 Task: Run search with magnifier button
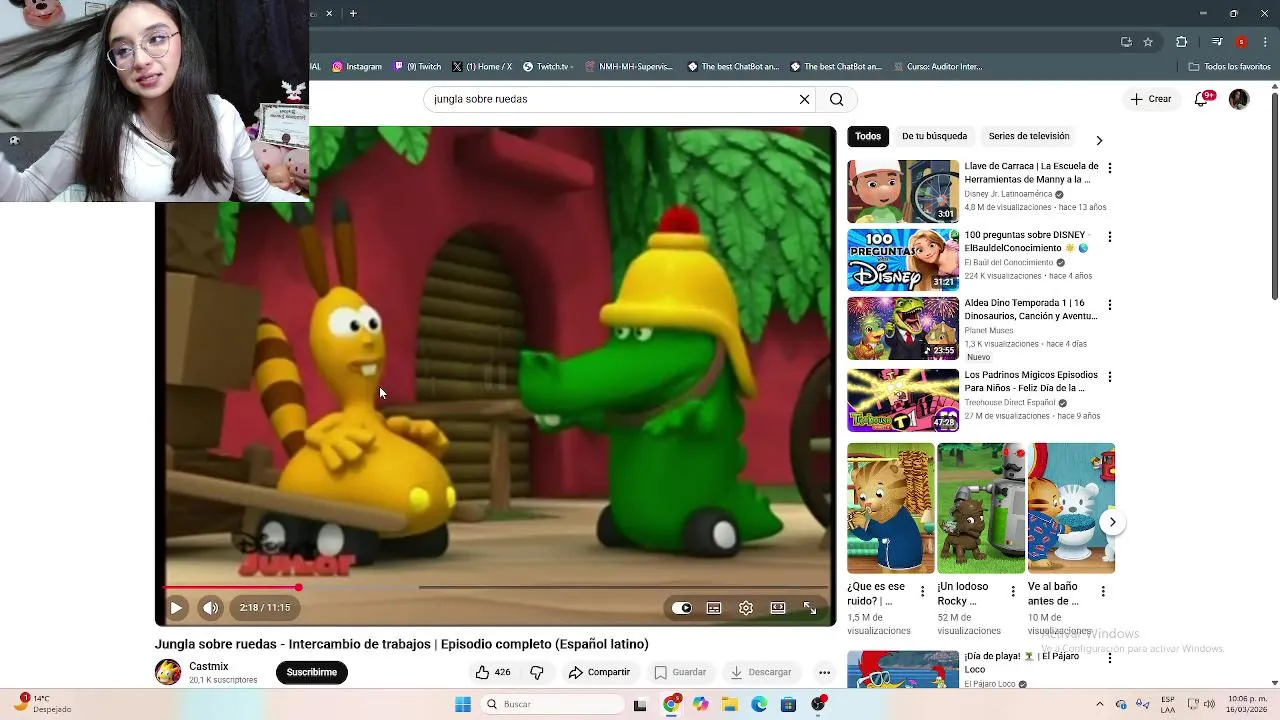(837, 99)
